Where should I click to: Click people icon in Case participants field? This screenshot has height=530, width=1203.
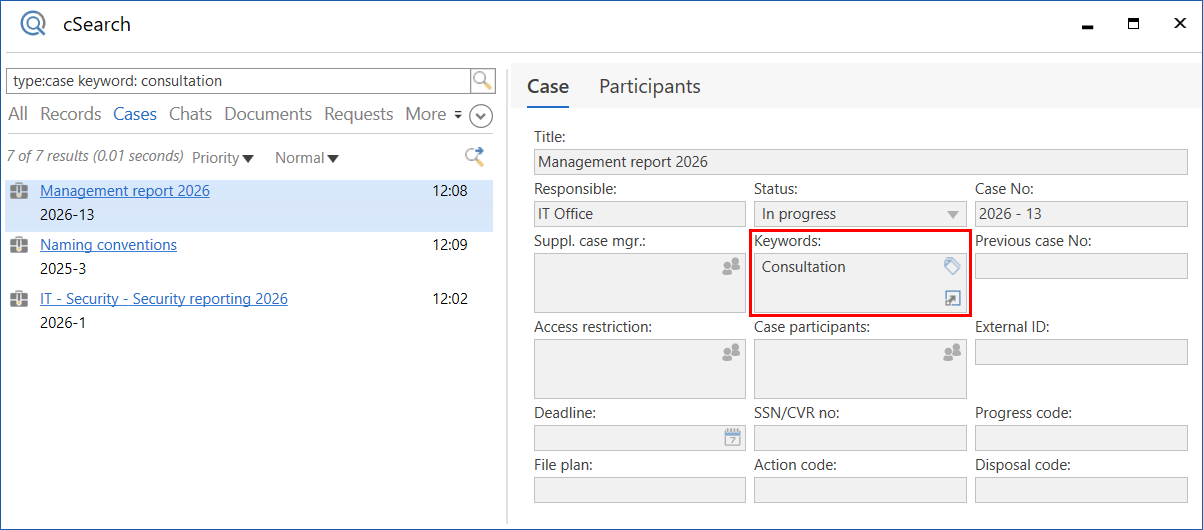click(952, 352)
